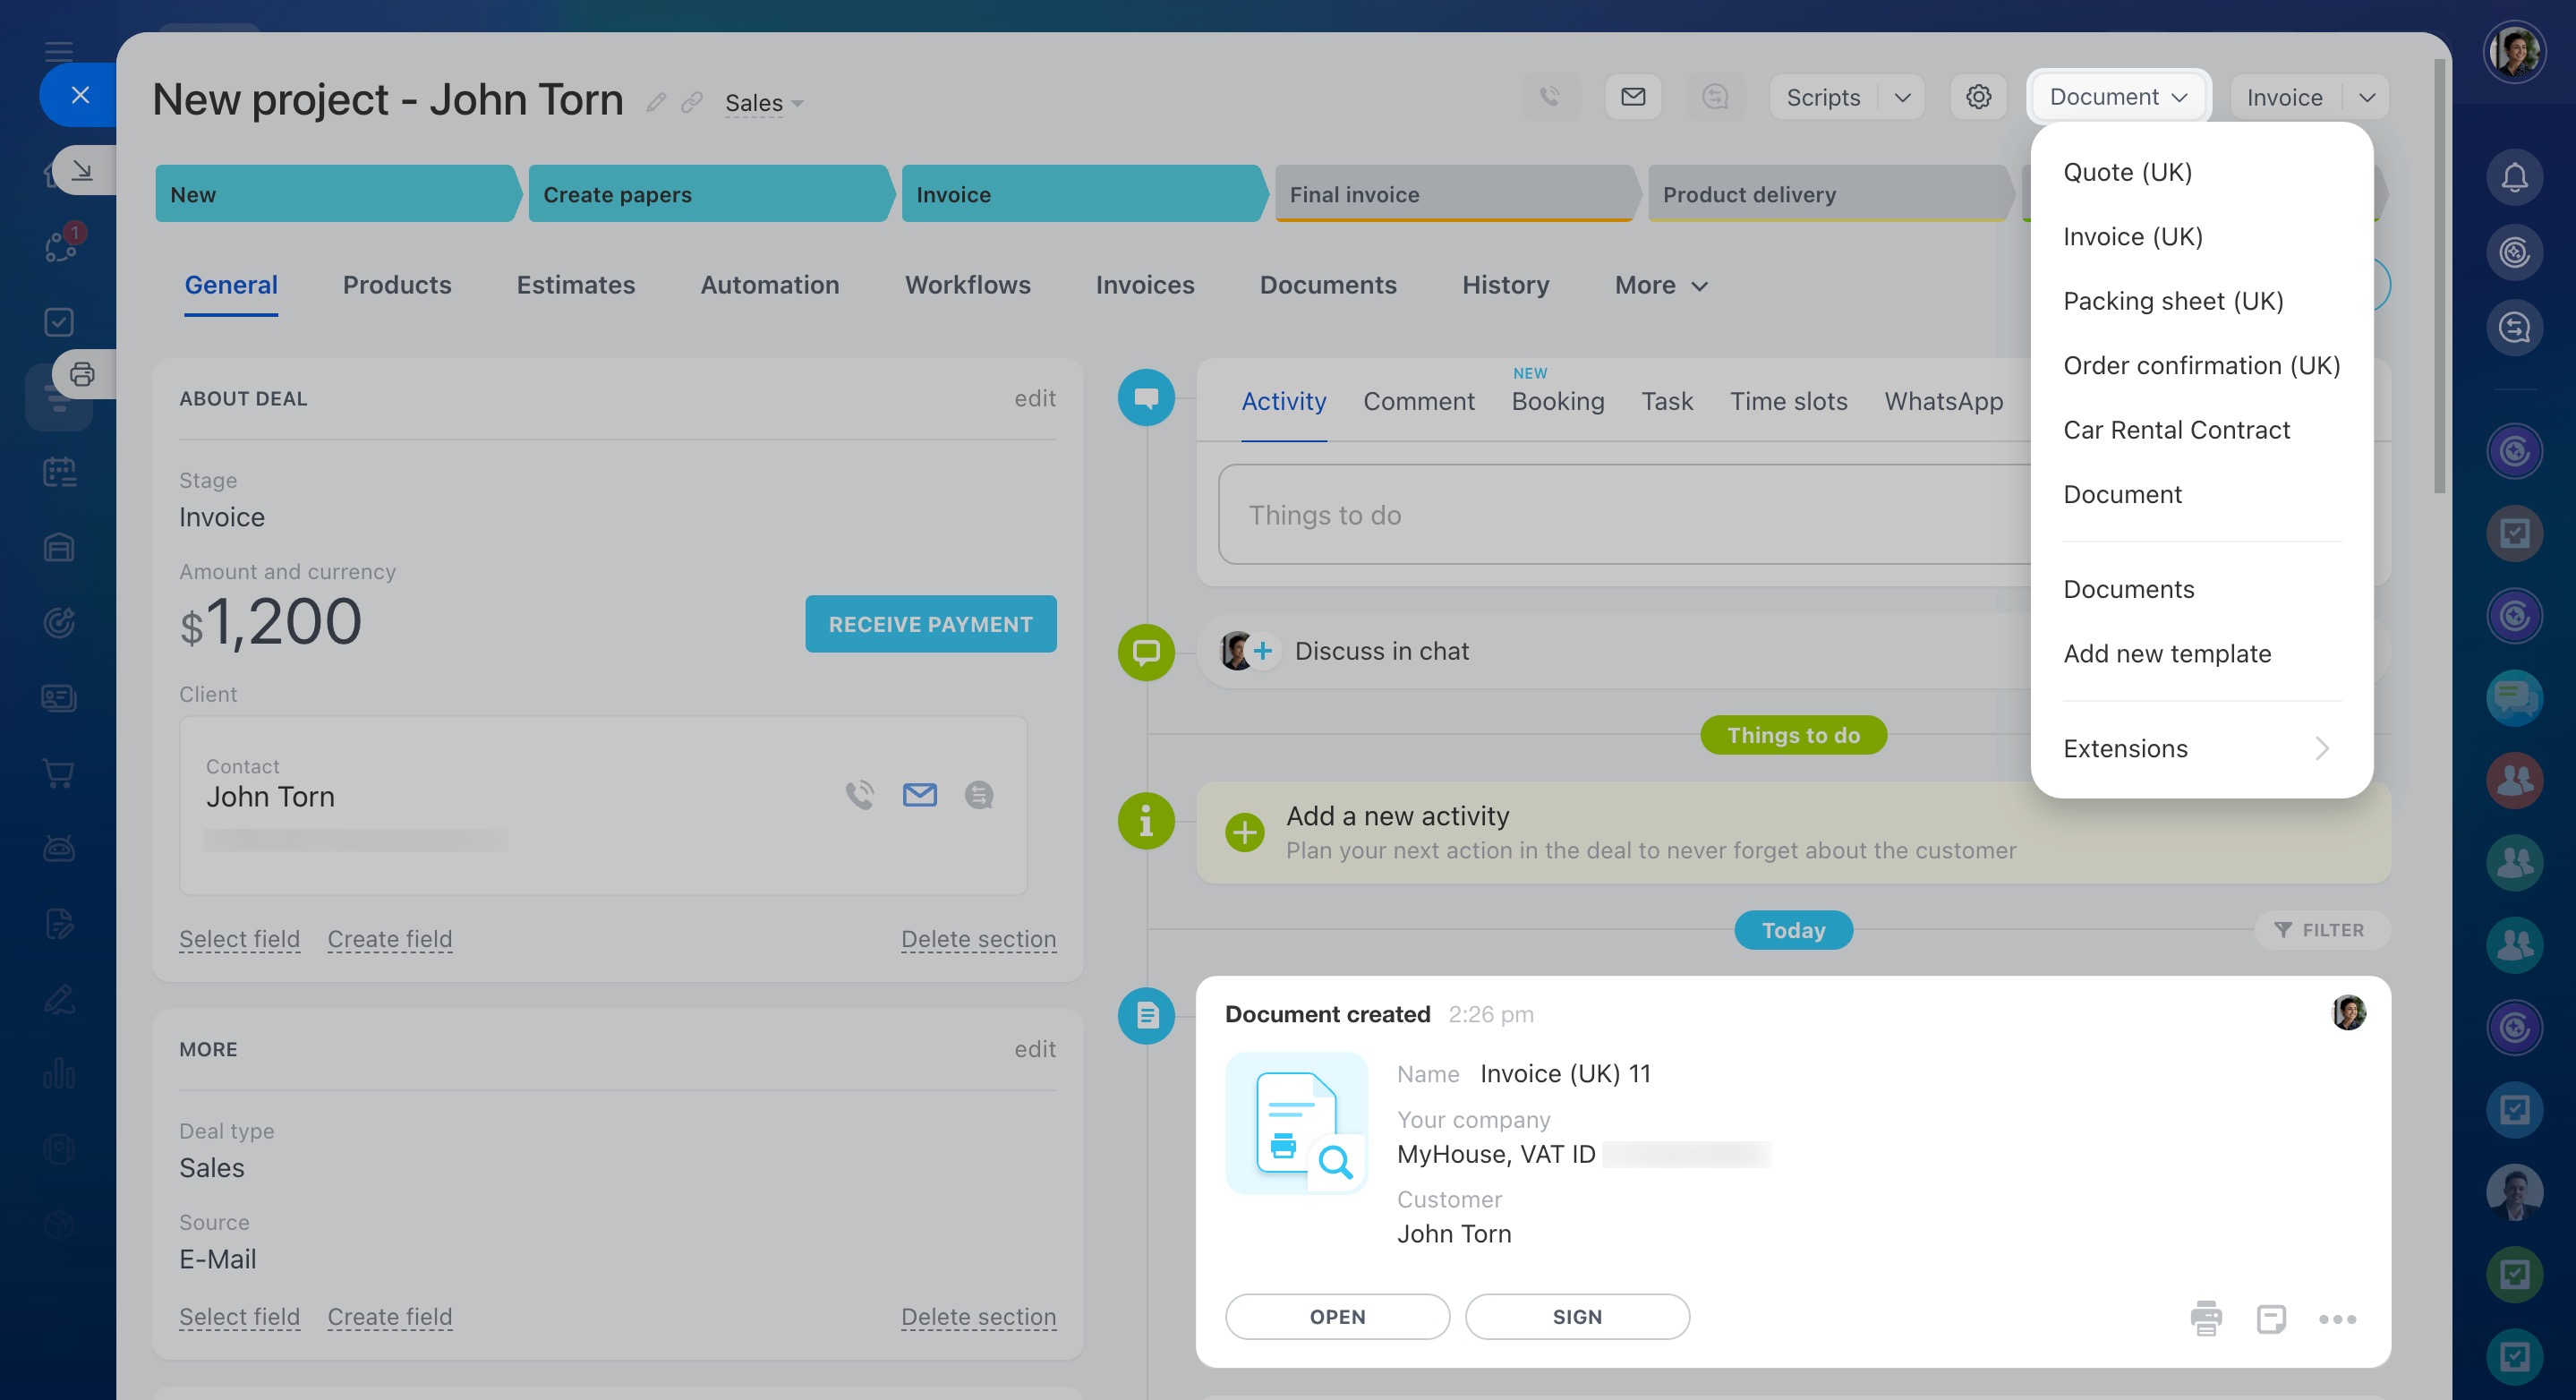The width and height of the screenshot is (2576, 1400).
Task: Choose Add new template menu item
Action: pos(2167,653)
